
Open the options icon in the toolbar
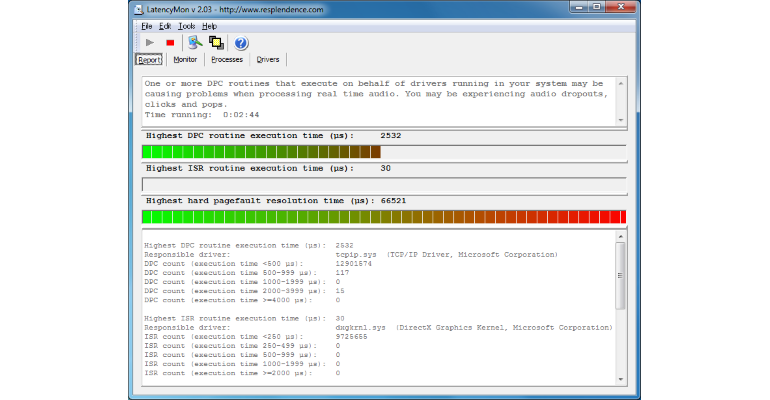tap(195, 43)
